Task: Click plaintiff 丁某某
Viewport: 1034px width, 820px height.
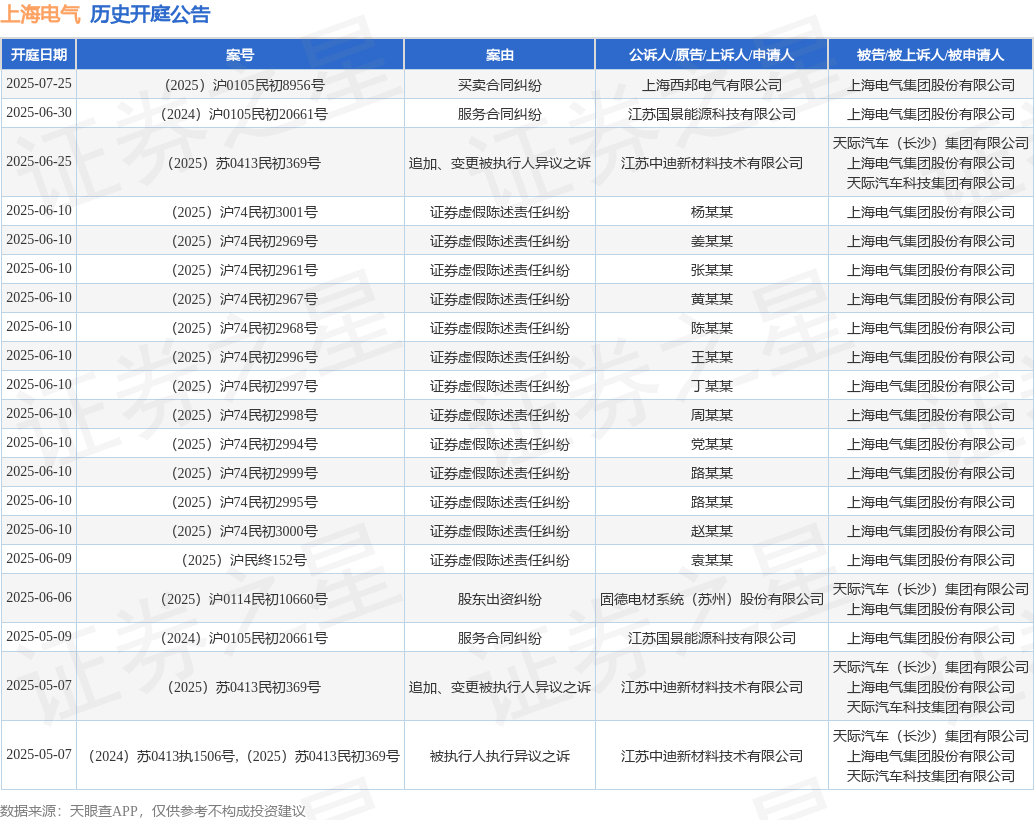Action: [x=712, y=387]
